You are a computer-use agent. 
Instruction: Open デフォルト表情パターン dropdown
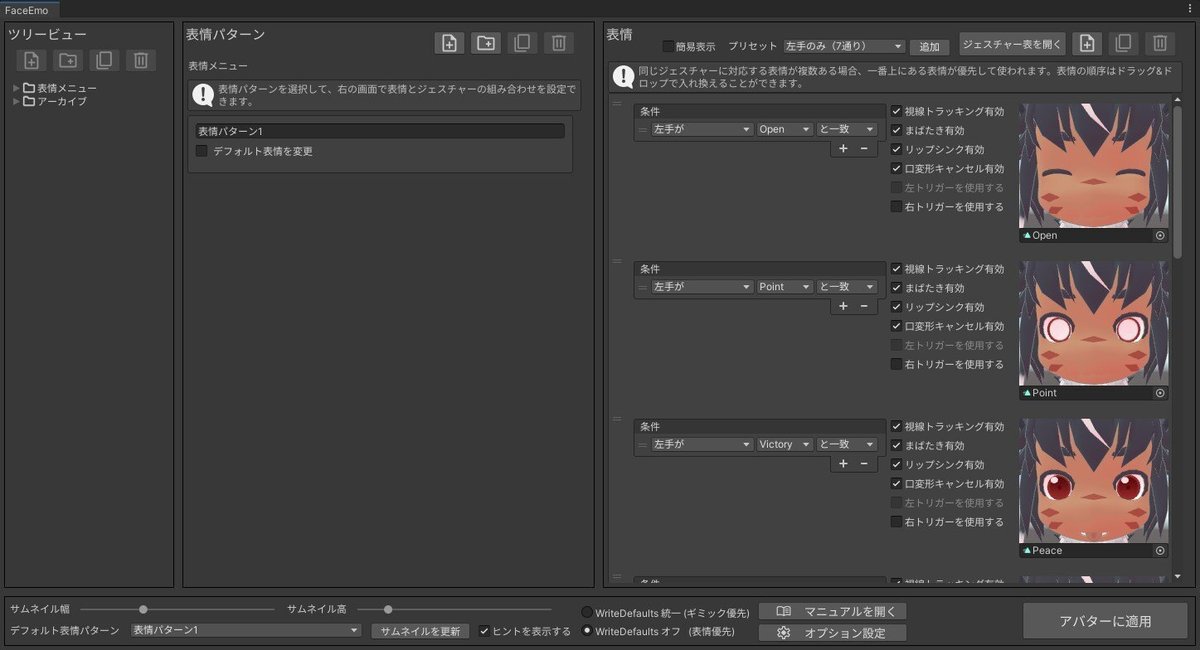(246, 630)
